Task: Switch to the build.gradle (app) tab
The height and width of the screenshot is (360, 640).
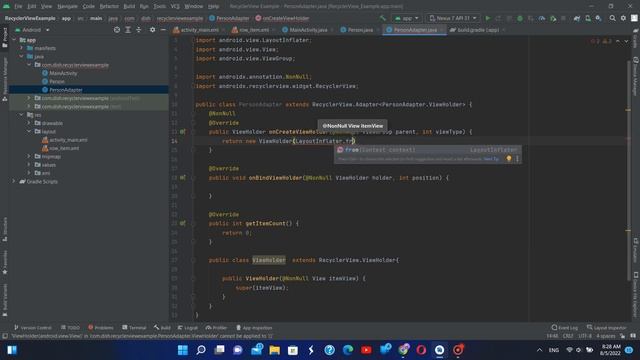Action: pos(477,30)
